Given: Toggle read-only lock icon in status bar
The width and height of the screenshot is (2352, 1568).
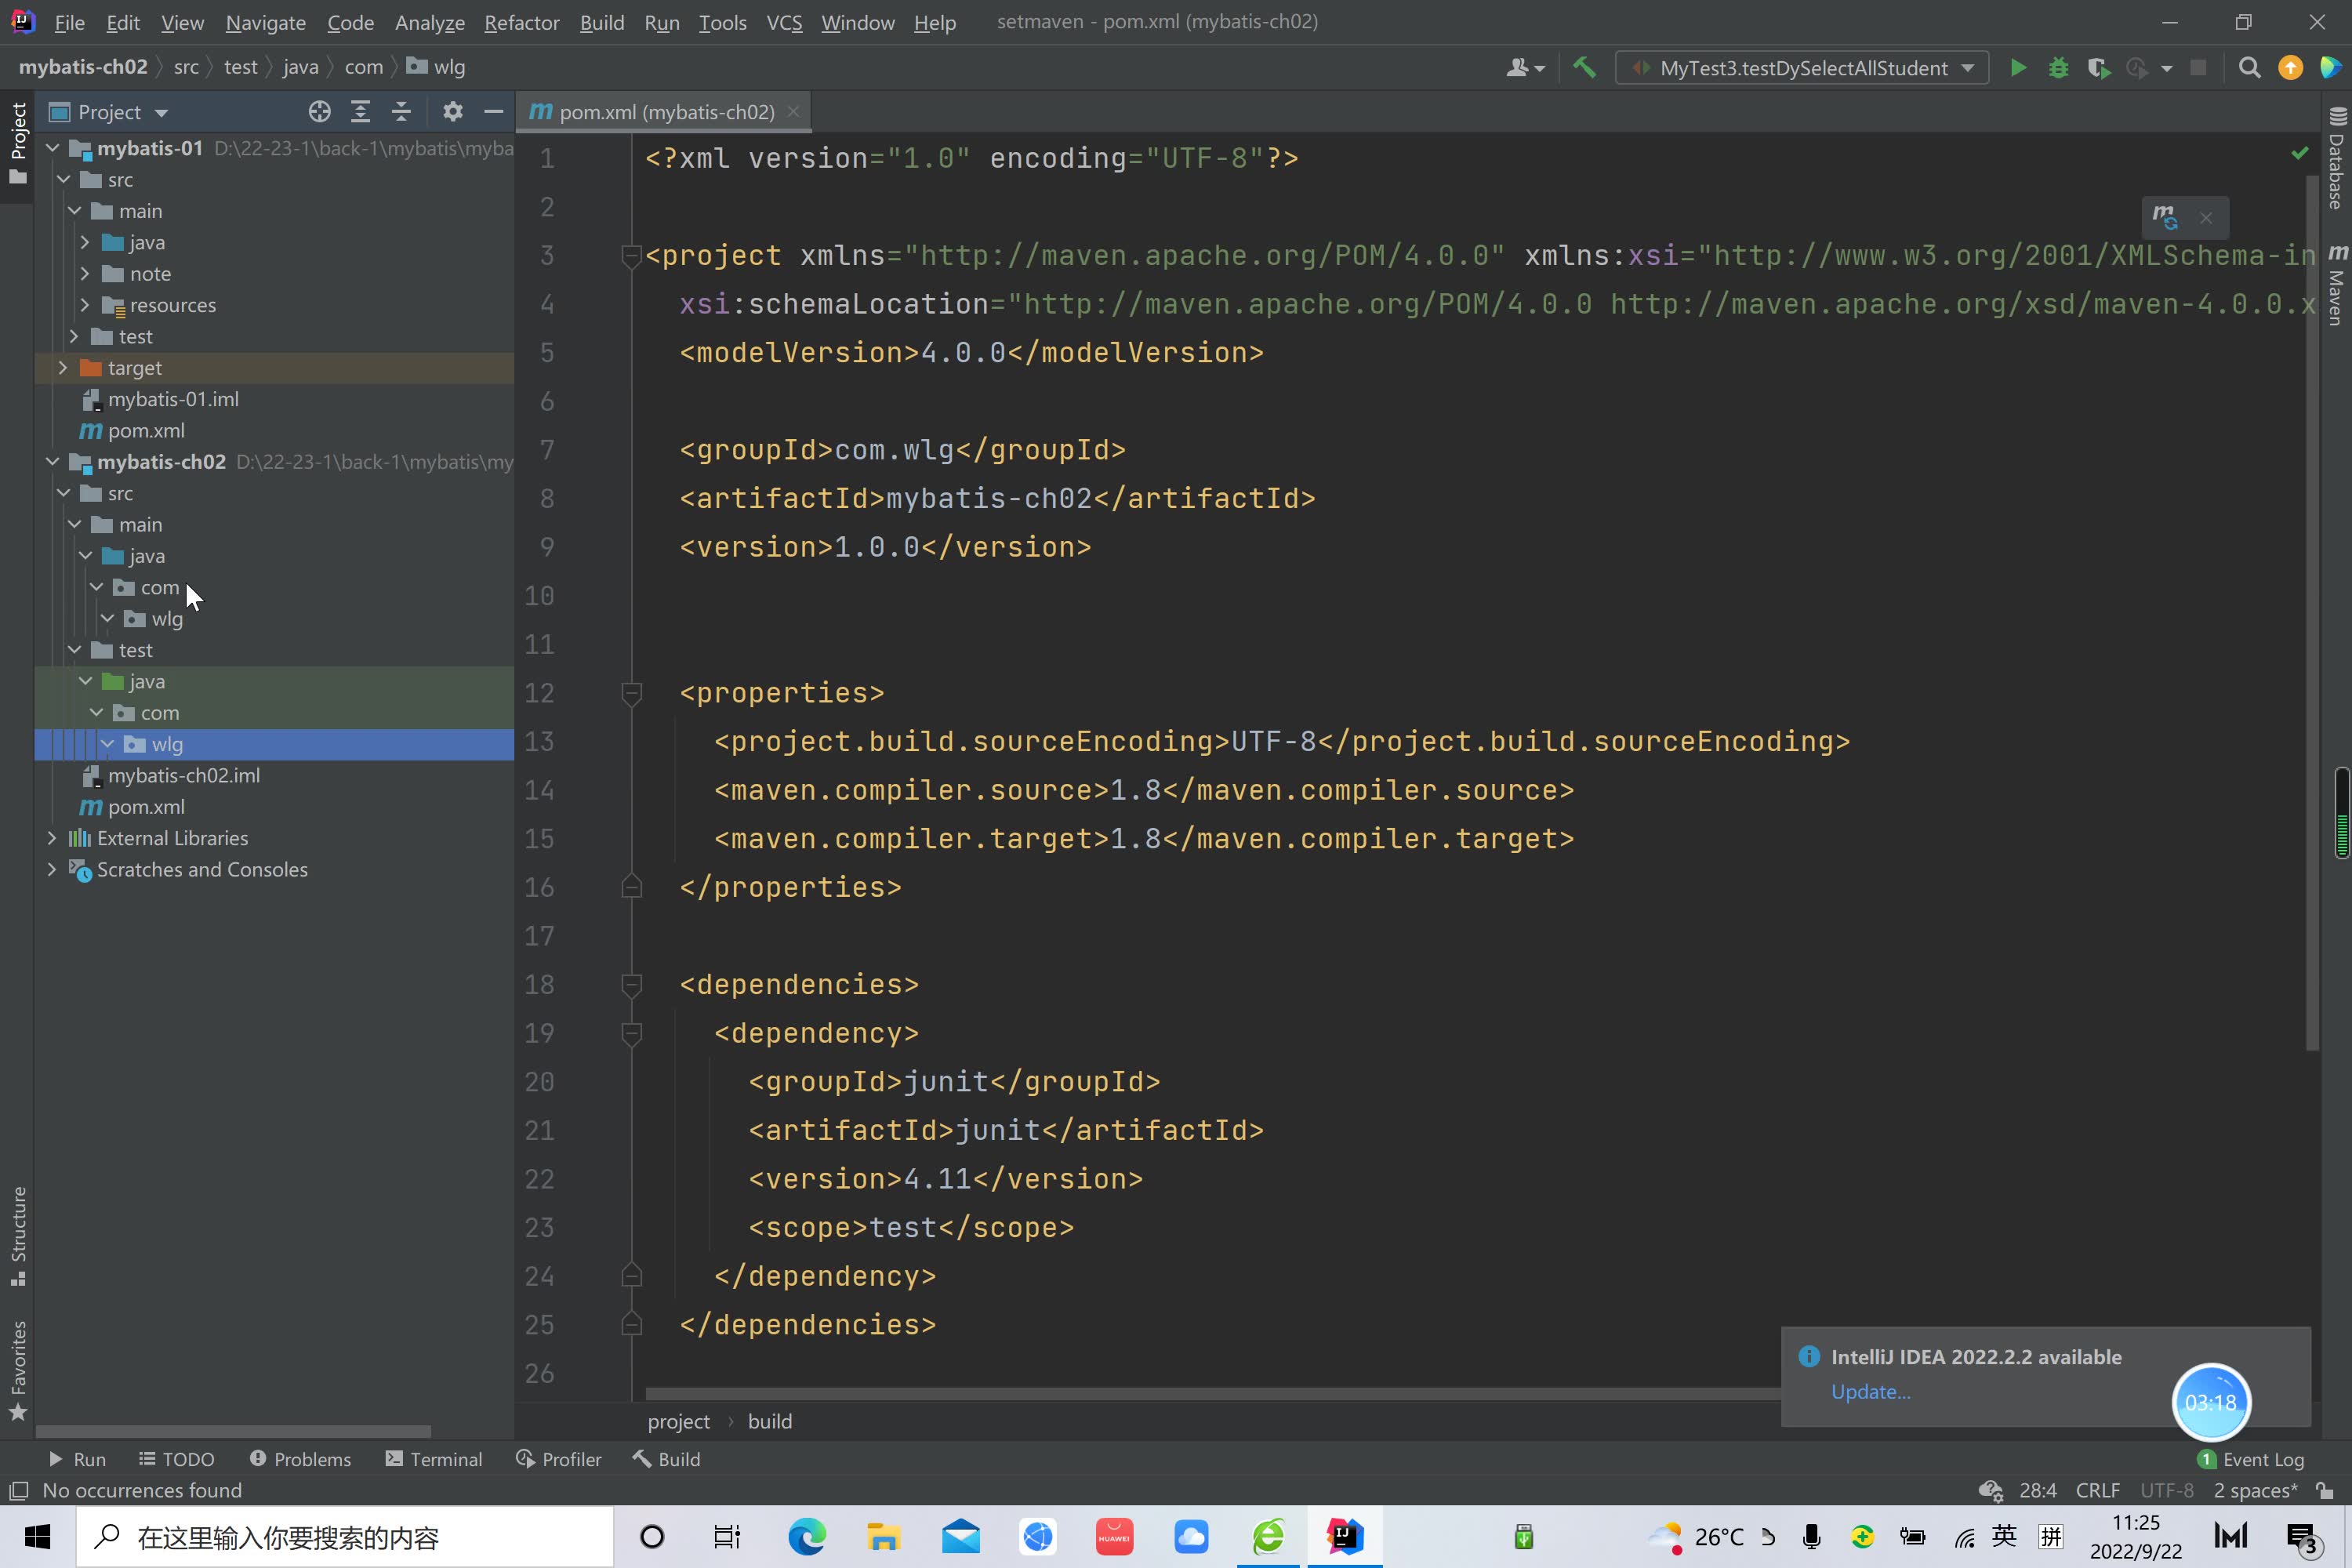Looking at the screenshot, I should [2325, 1490].
